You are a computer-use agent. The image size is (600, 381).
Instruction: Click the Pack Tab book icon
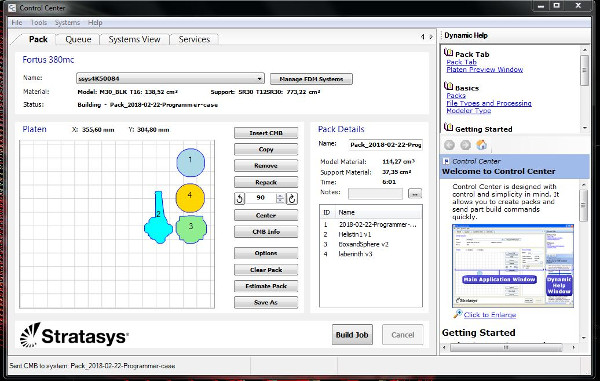click(448, 52)
